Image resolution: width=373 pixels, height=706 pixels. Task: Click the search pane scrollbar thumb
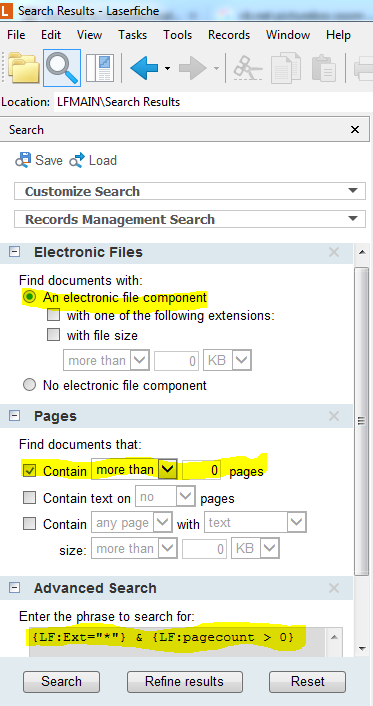tap(361, 421)
